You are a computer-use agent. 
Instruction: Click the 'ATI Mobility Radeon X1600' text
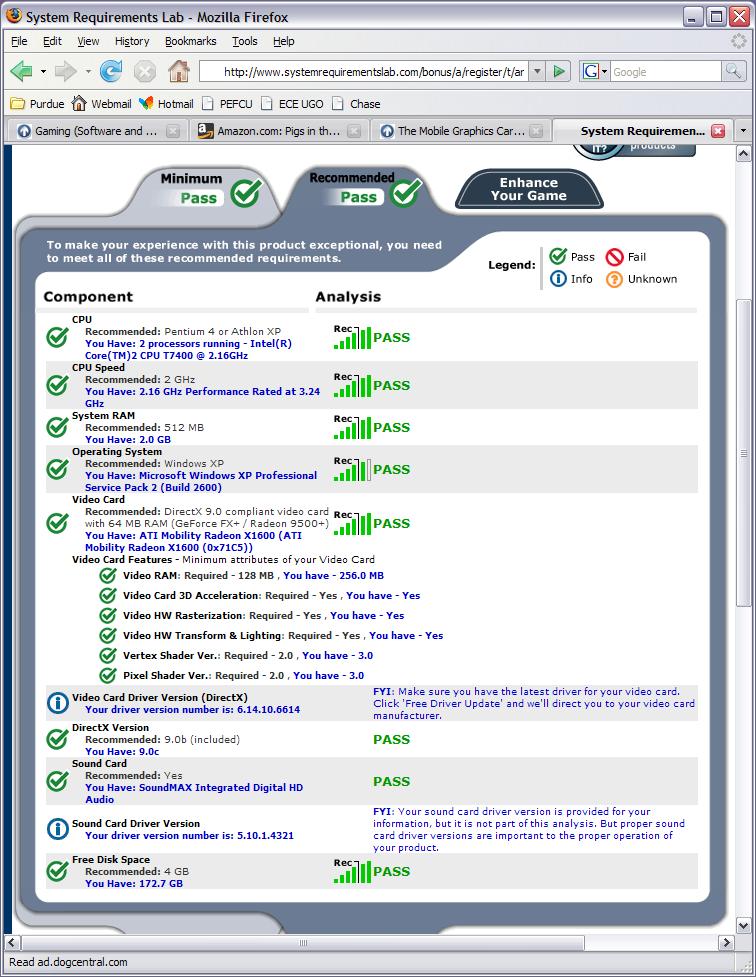(207, 535)
